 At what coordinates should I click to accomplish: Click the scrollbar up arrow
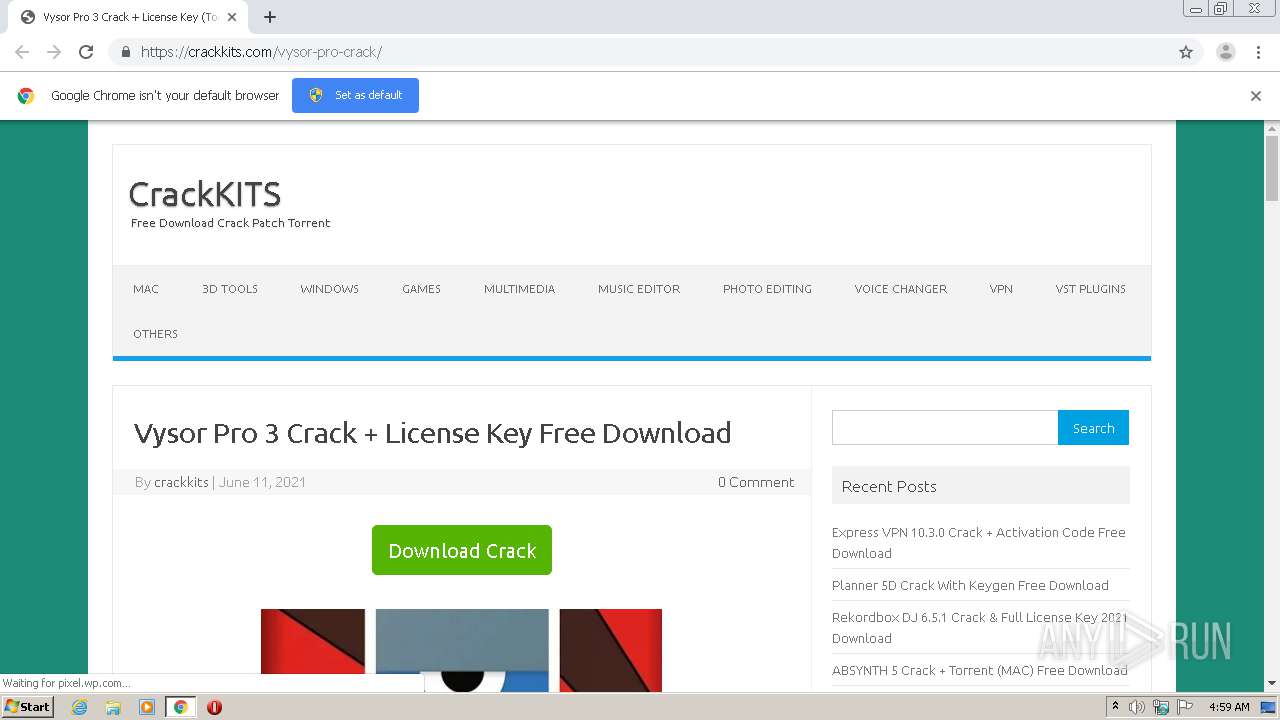coord(1272,128)
